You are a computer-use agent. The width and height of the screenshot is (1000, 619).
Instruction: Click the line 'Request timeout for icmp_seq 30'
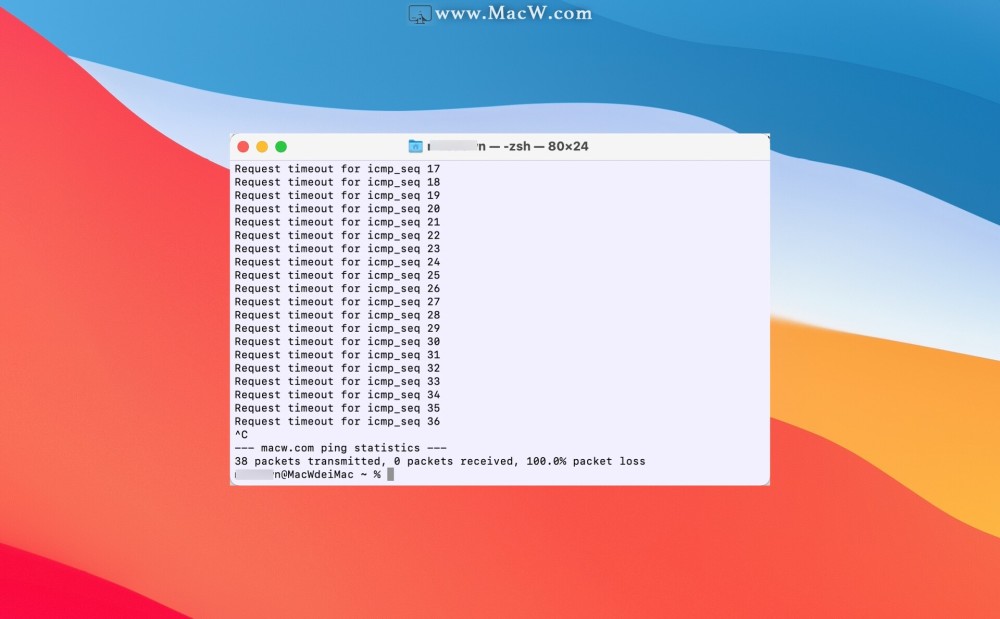click(x=337, y=342)
